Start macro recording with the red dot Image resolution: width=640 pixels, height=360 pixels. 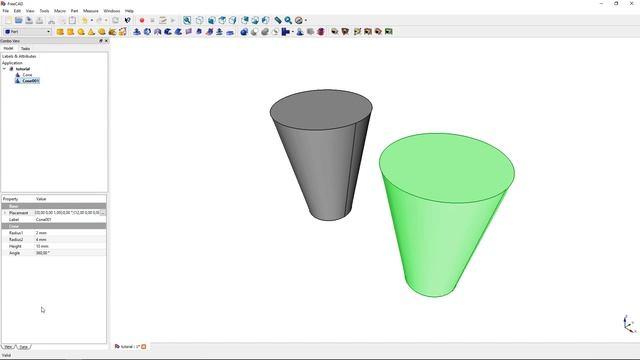(x=142, y=20)
